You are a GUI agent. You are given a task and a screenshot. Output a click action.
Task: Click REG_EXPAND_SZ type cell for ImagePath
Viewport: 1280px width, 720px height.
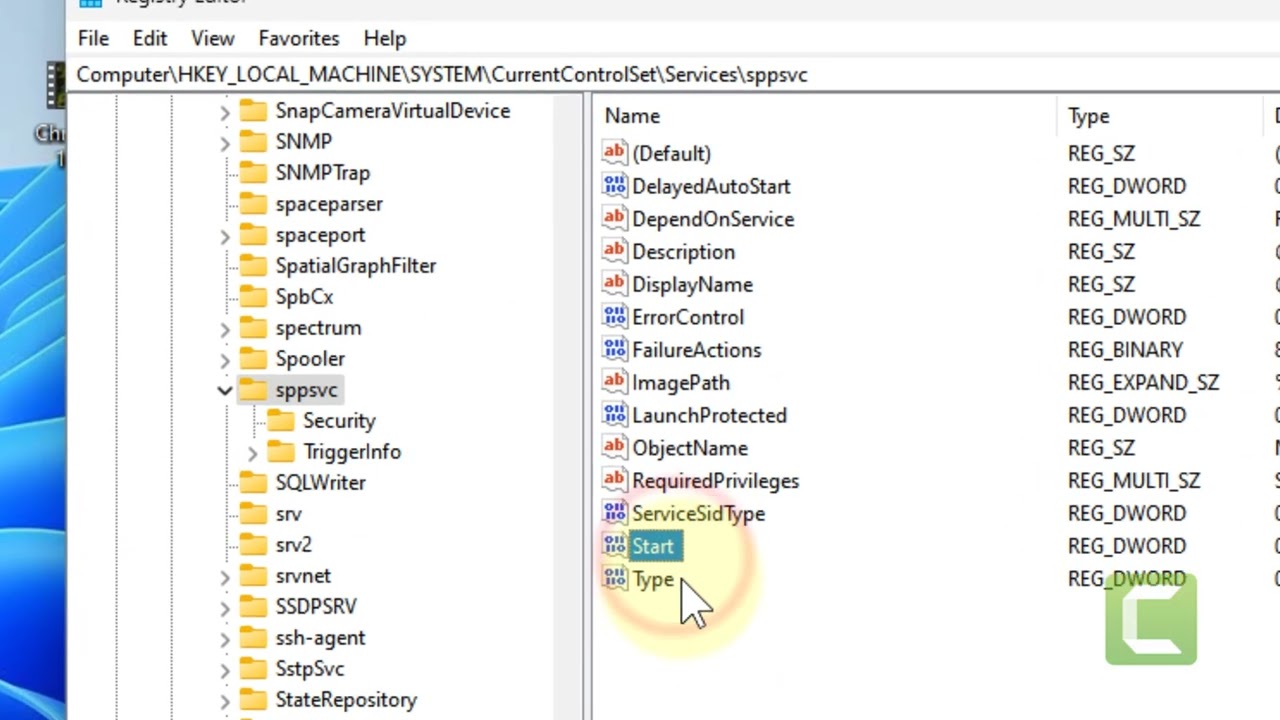[x=1143, y=382]
